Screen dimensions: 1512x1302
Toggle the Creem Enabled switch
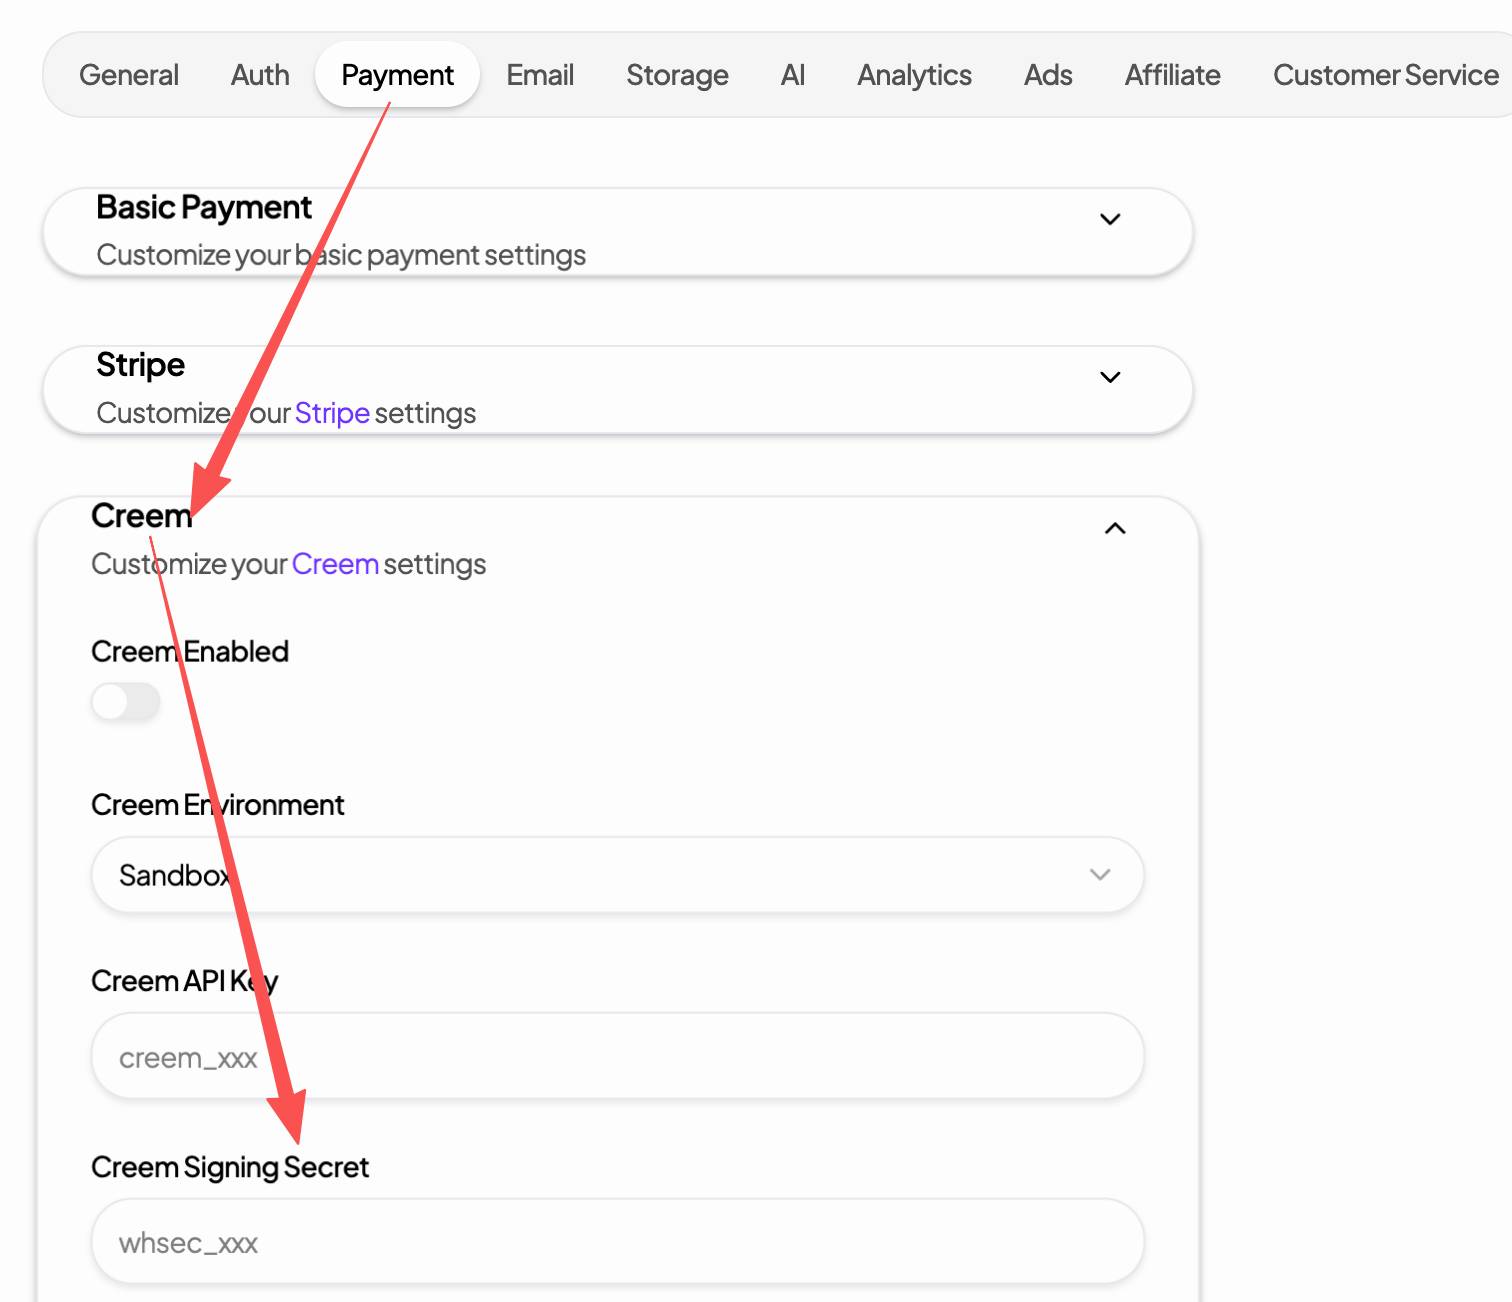pos(126,701)
